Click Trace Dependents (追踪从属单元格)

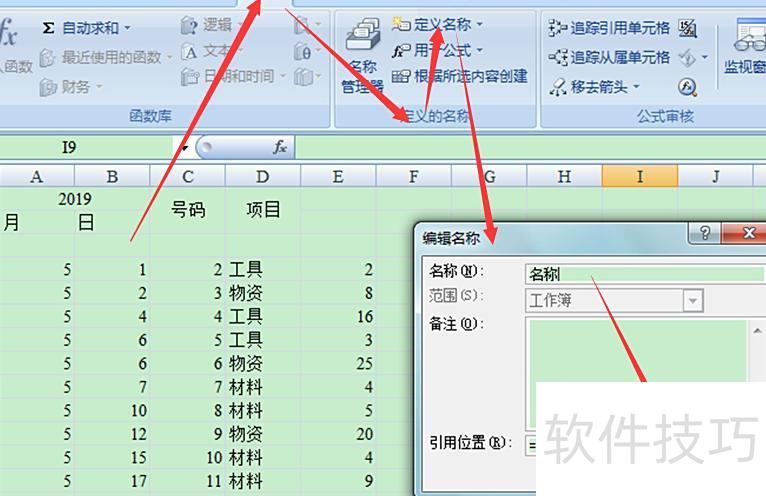point(609,57)
